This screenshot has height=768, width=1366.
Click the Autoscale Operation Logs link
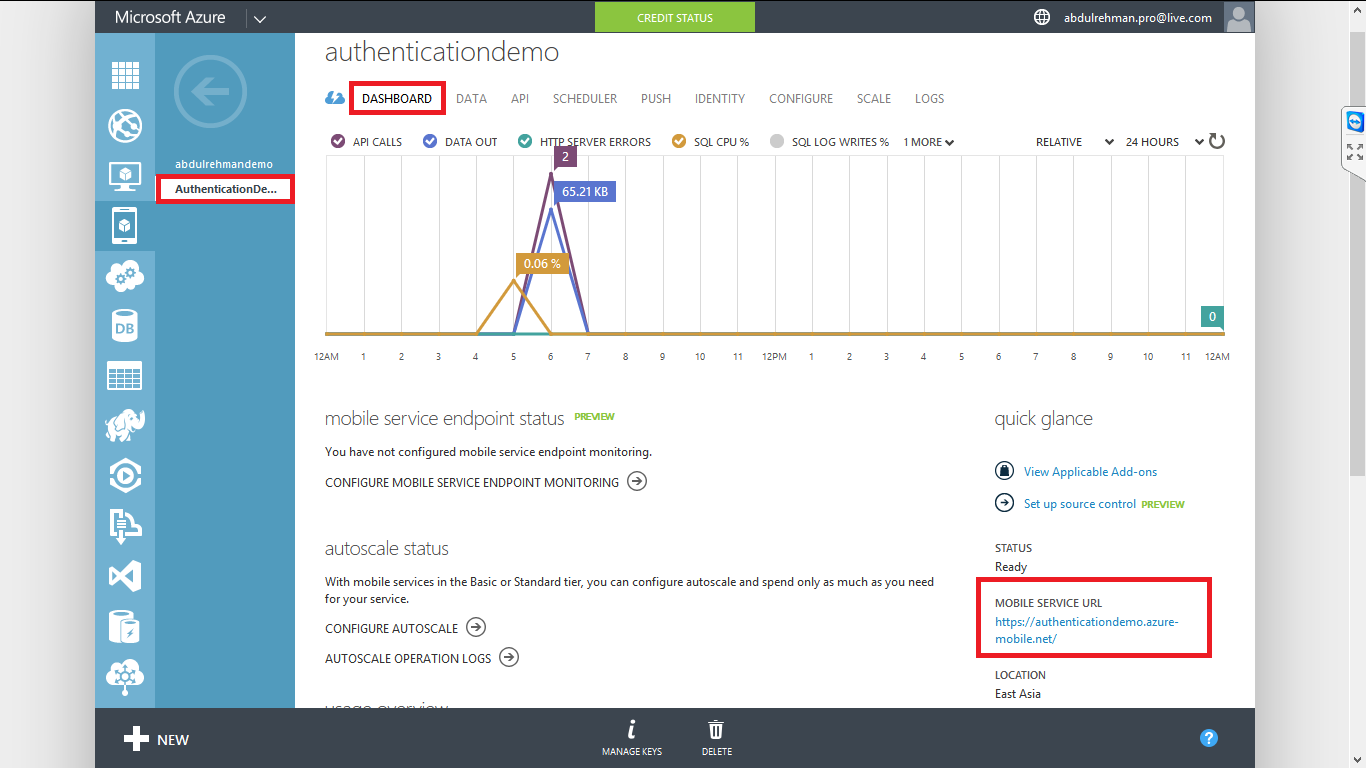pyautogui.click(x=408, y=658)
